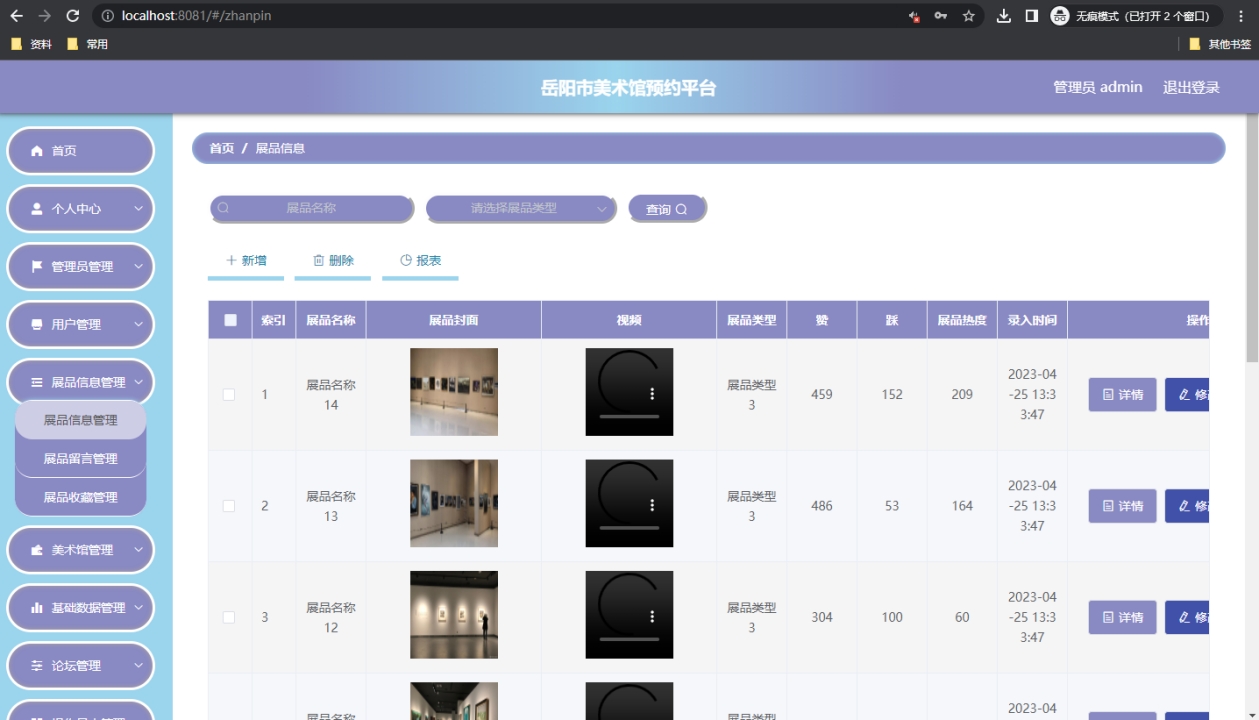Click the 展品名称 search input
Screen dimensions: 1259x720
click(312, 208)
